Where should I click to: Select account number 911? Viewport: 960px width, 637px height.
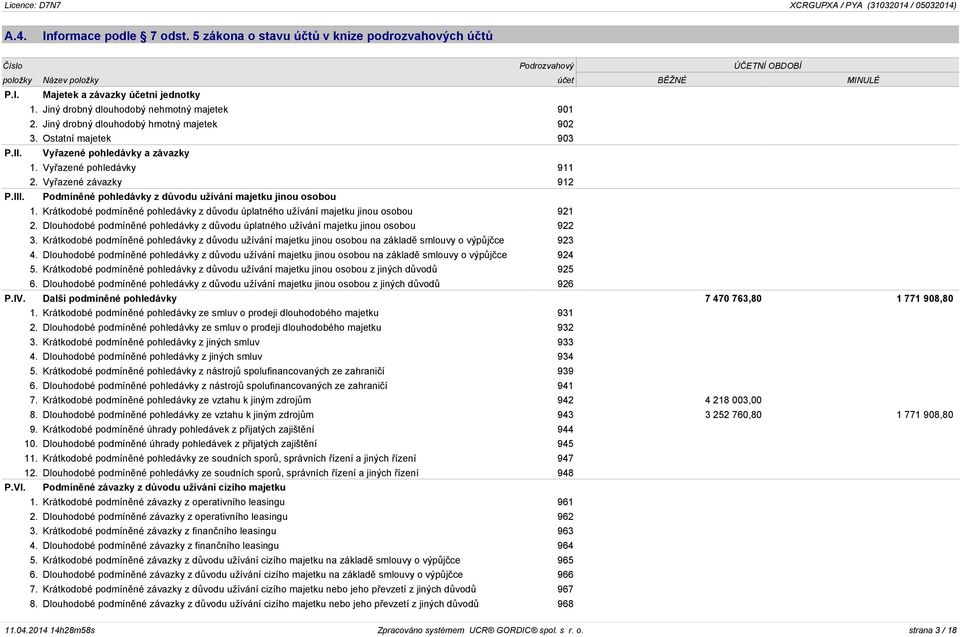pos(565,168)
